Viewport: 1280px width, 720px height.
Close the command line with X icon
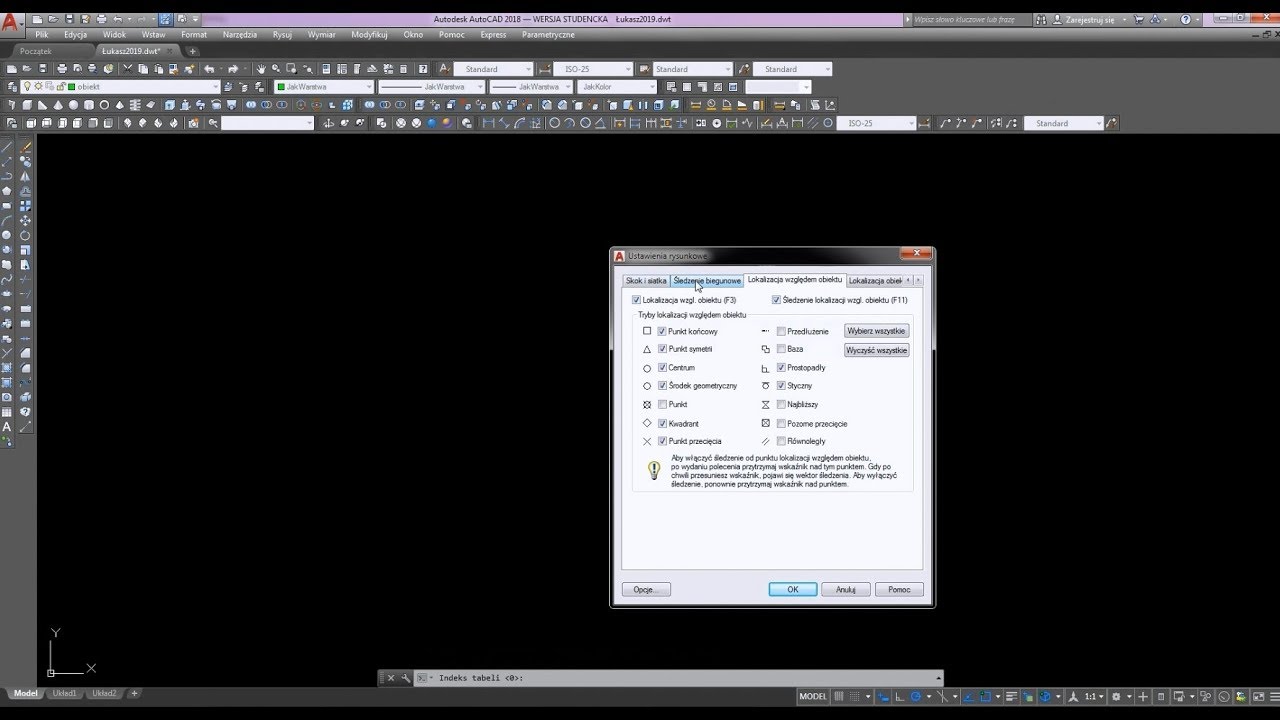391,678
